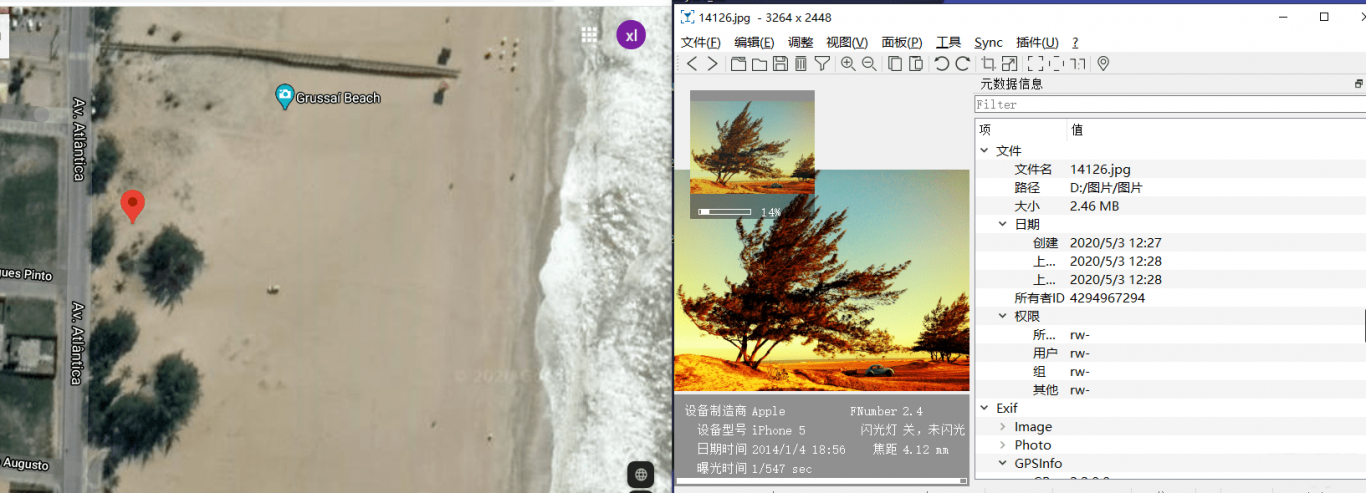1366x493 pixels.
Task: Open the Sync menu
Action: (x=988, y=42)
